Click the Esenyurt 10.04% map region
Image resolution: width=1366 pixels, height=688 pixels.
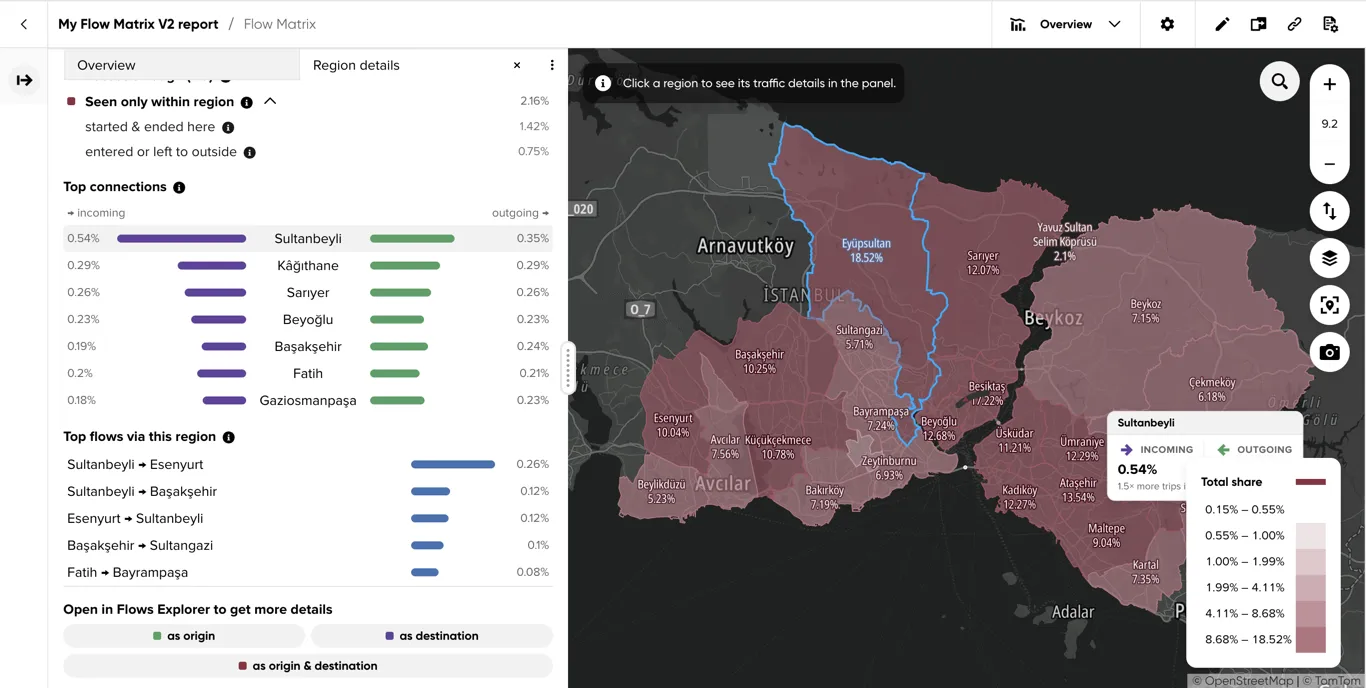(673, 425)
